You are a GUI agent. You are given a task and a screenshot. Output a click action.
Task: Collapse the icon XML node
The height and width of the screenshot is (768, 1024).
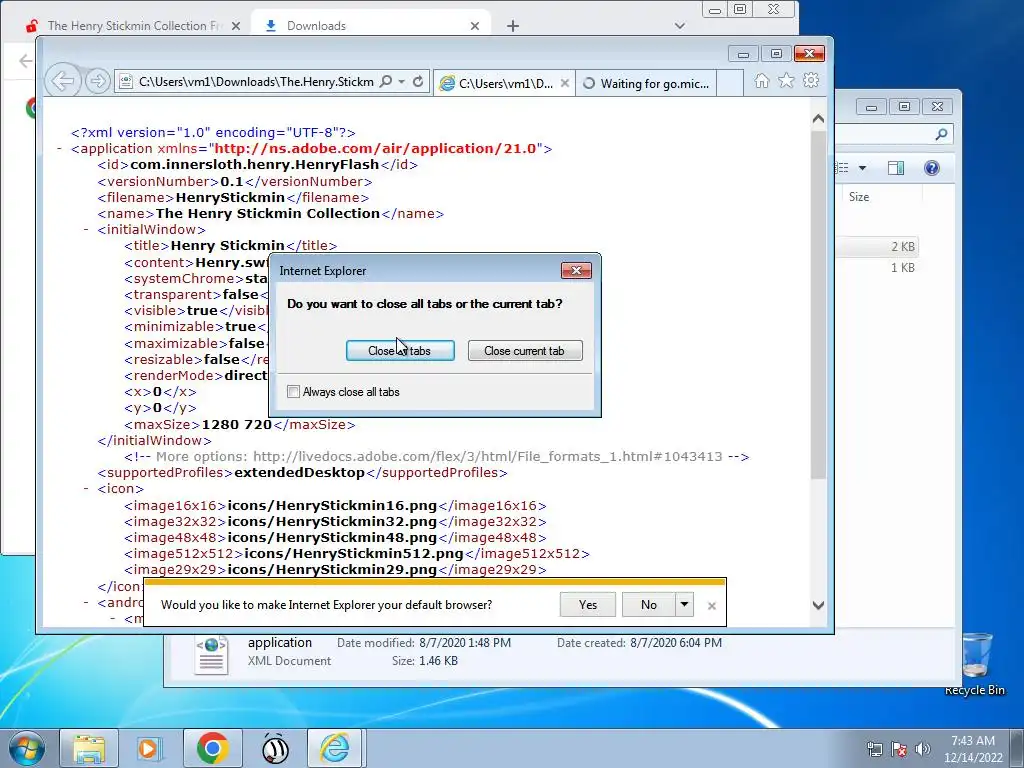[x=86, y=489]
